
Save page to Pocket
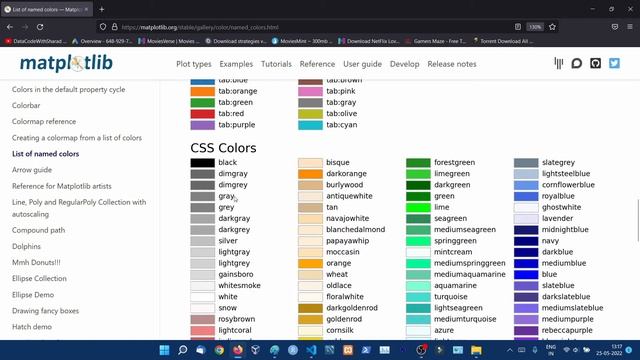coord(615,27)
